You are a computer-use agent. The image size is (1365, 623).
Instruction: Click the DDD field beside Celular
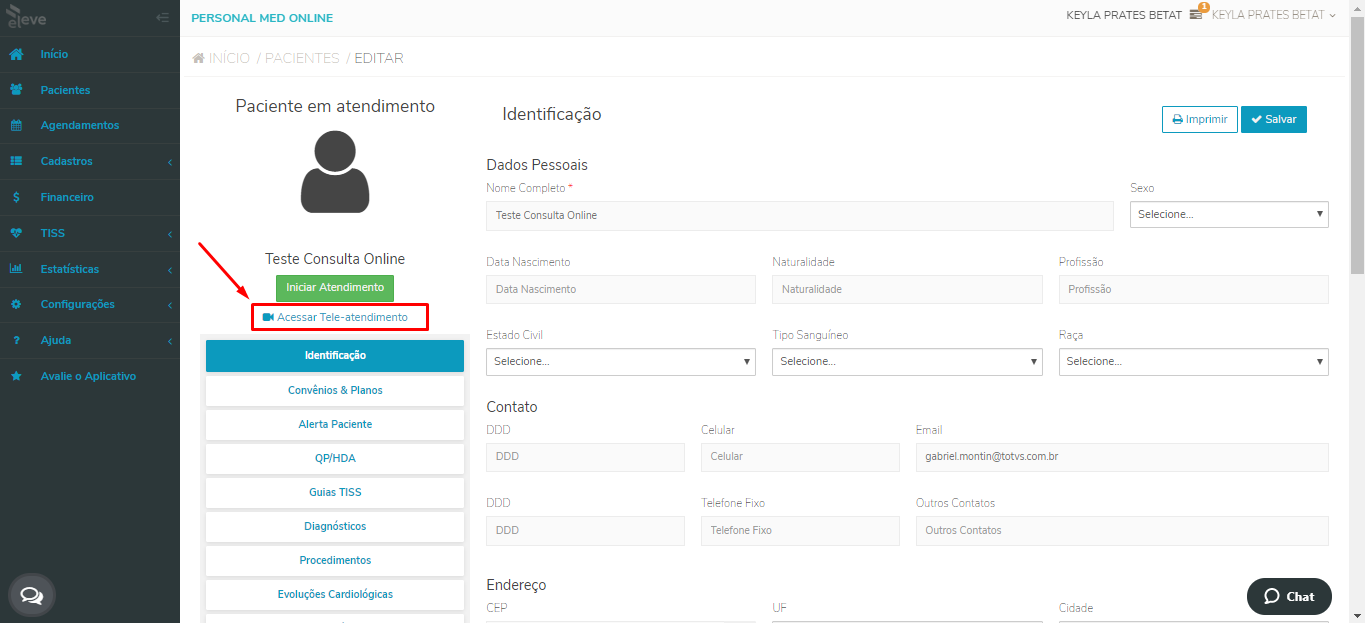(585, 456)
